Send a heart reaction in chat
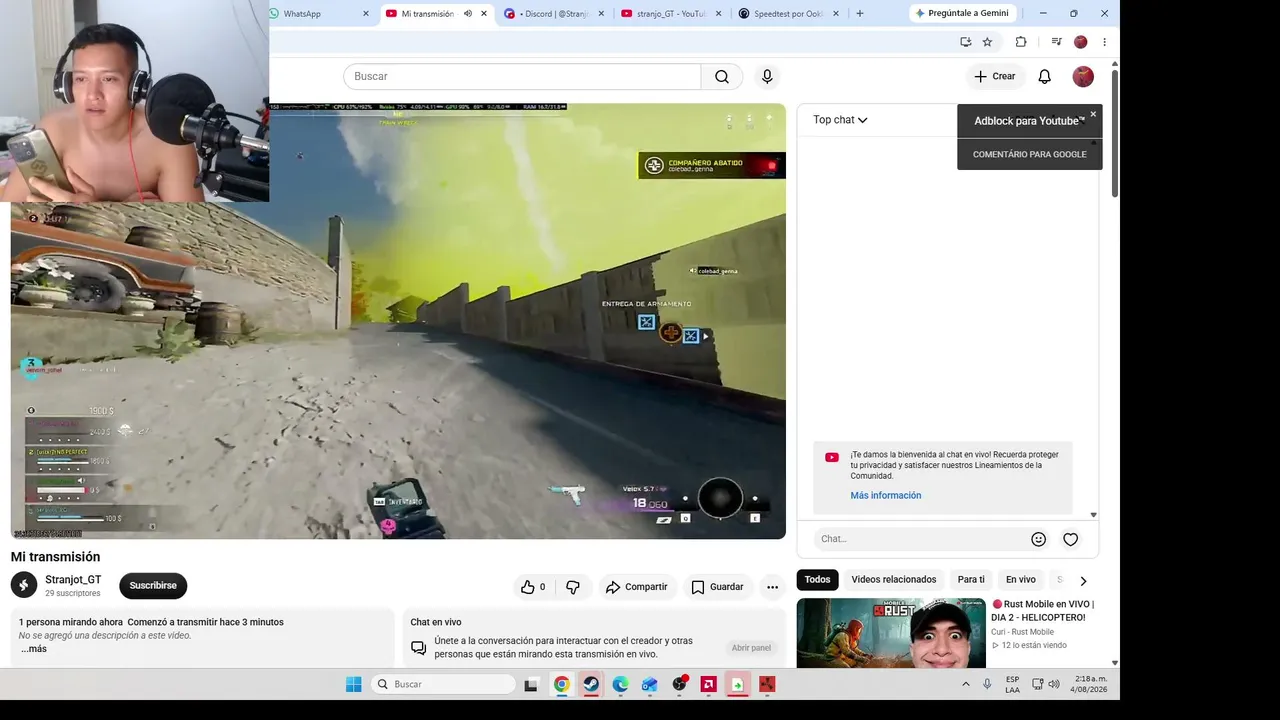1280x720 pixels. point(1070,539)
